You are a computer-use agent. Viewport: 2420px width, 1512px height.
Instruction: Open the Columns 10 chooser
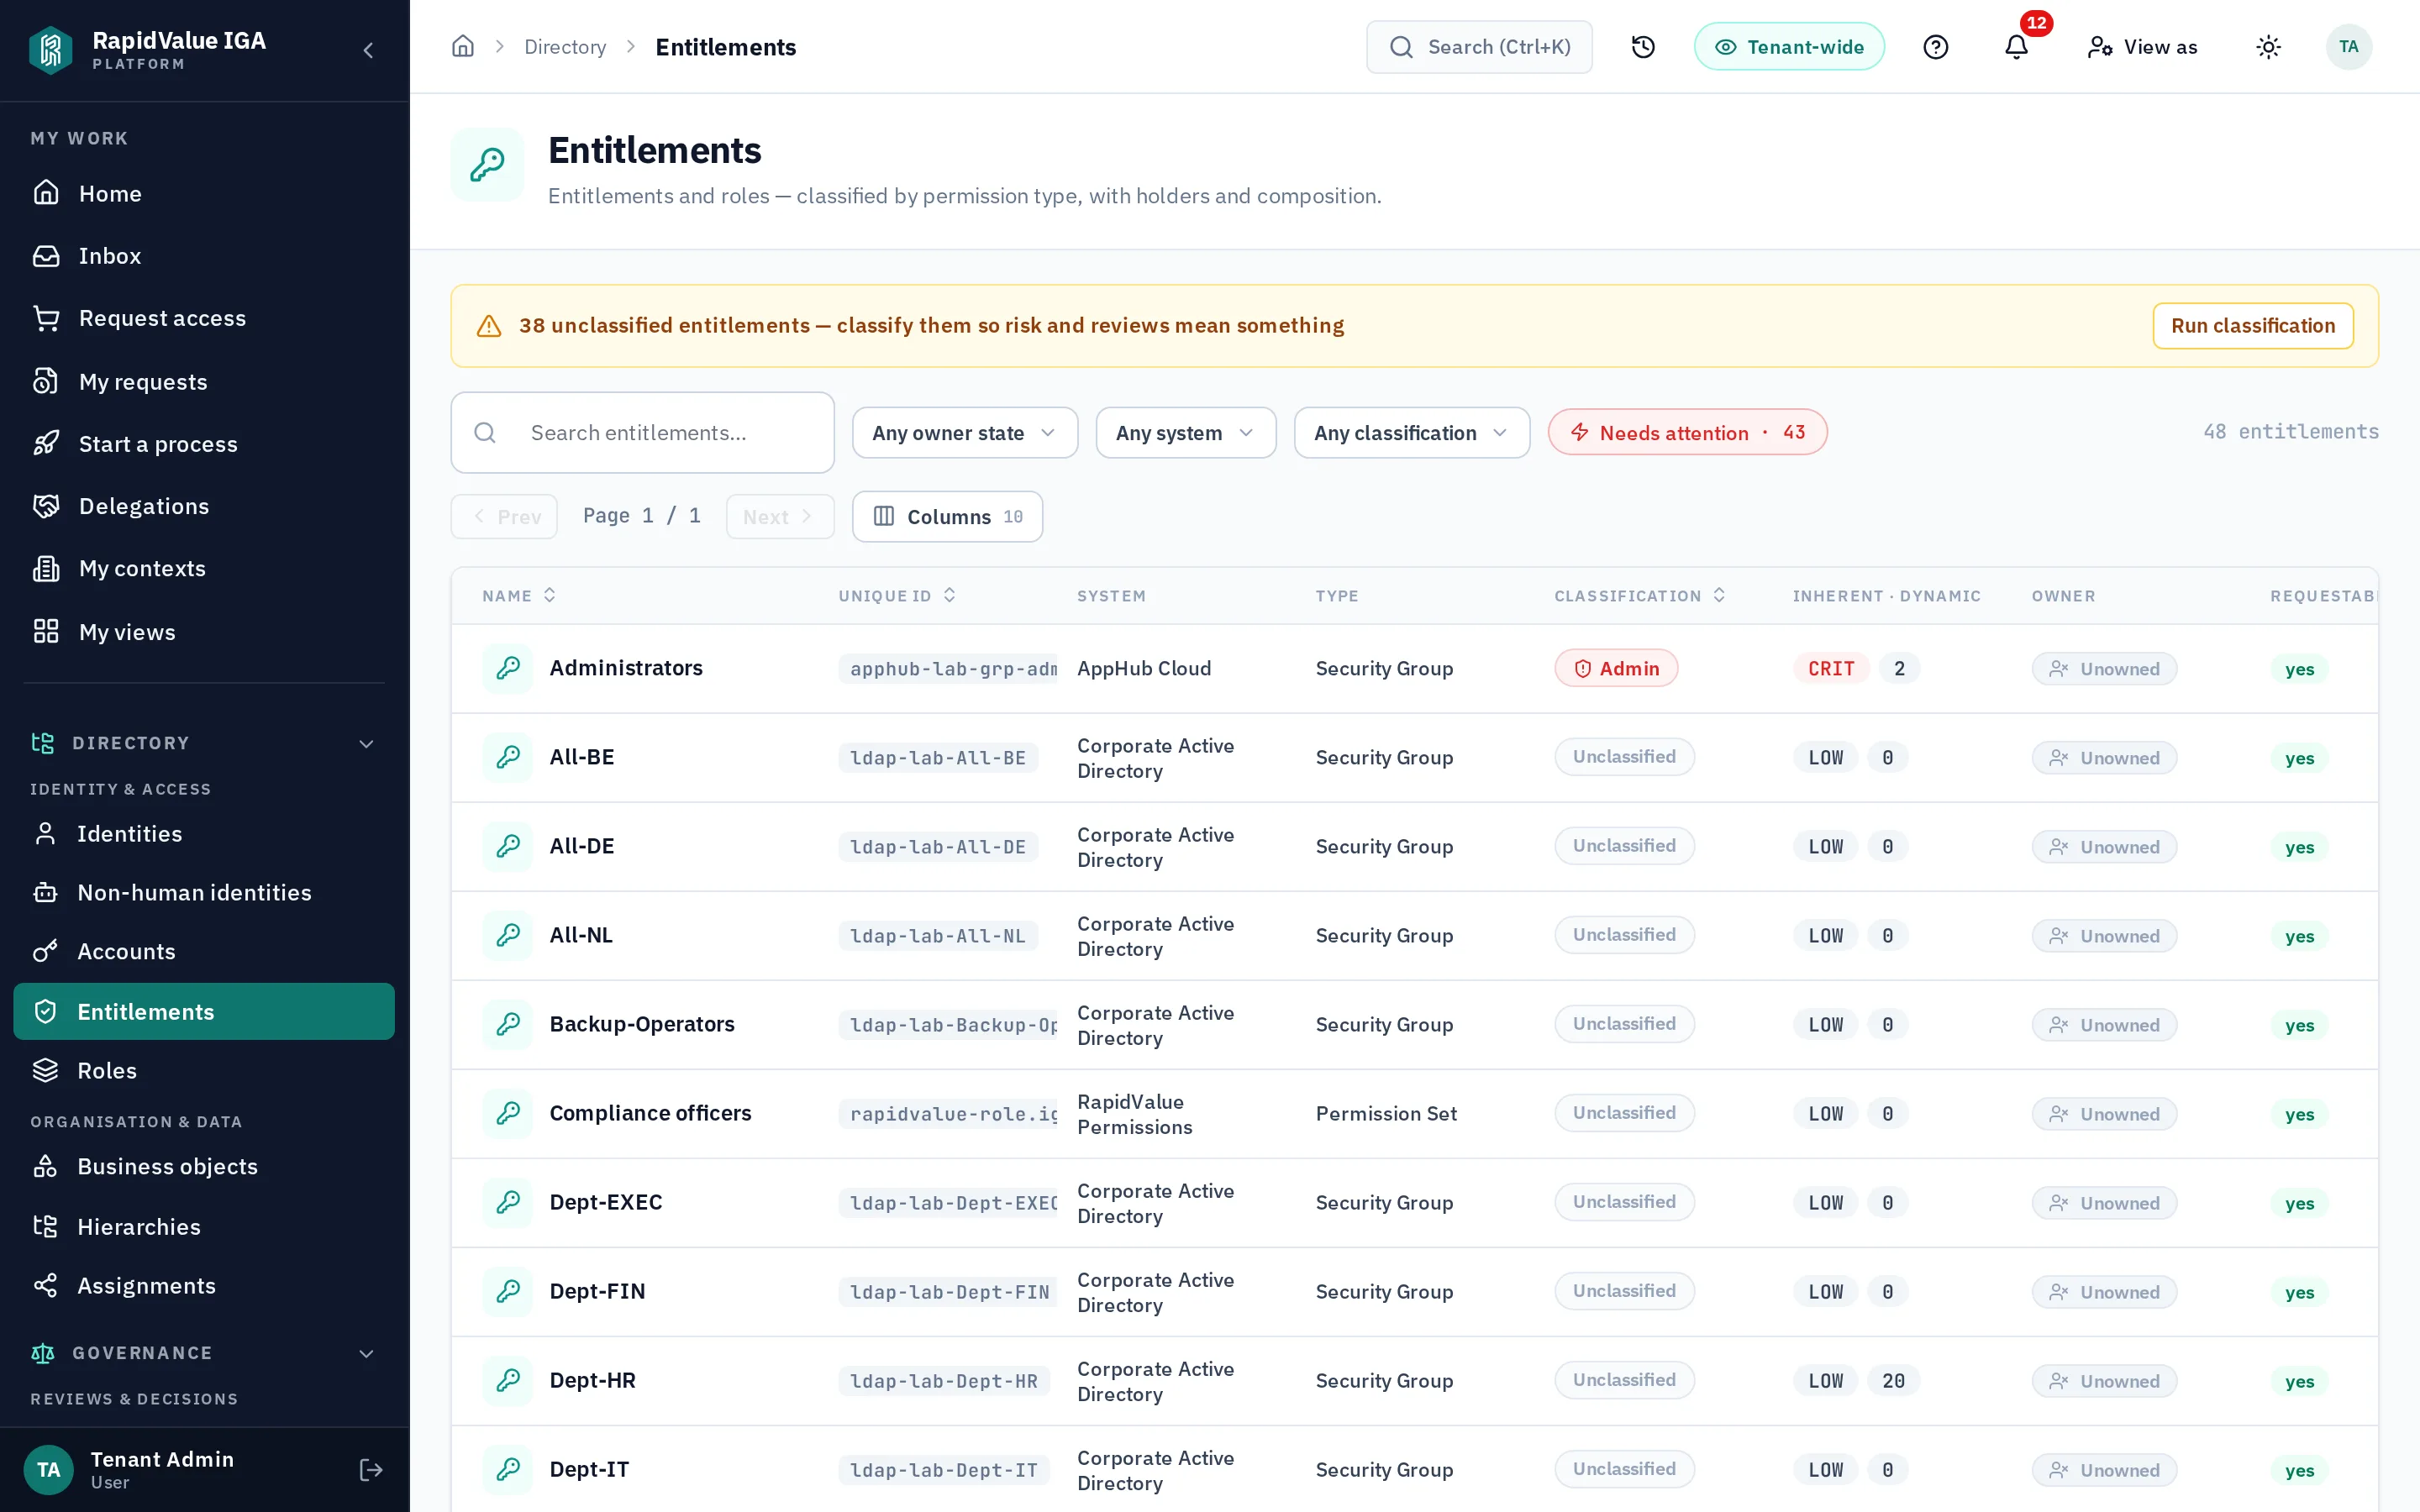pyautogui.click(x=947, y=516)
